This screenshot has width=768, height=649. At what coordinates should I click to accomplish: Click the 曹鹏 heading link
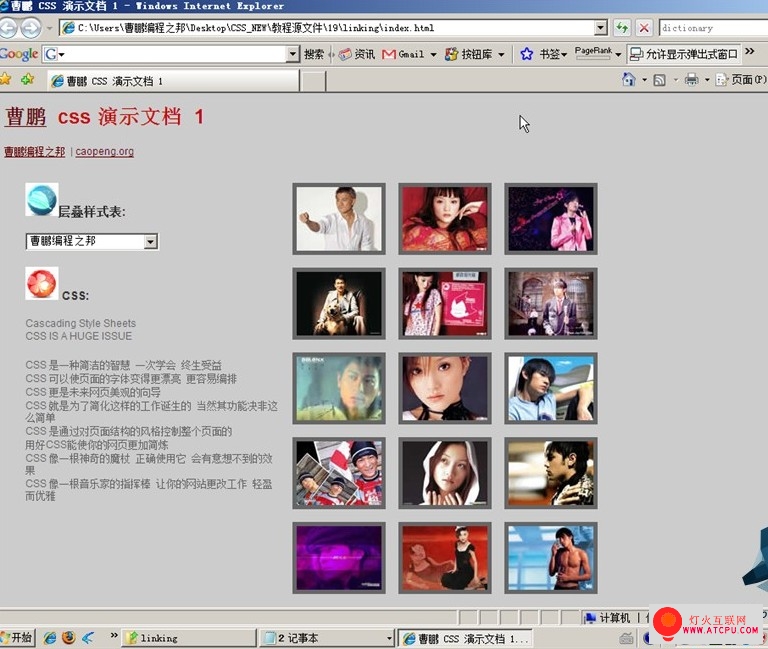25,117
